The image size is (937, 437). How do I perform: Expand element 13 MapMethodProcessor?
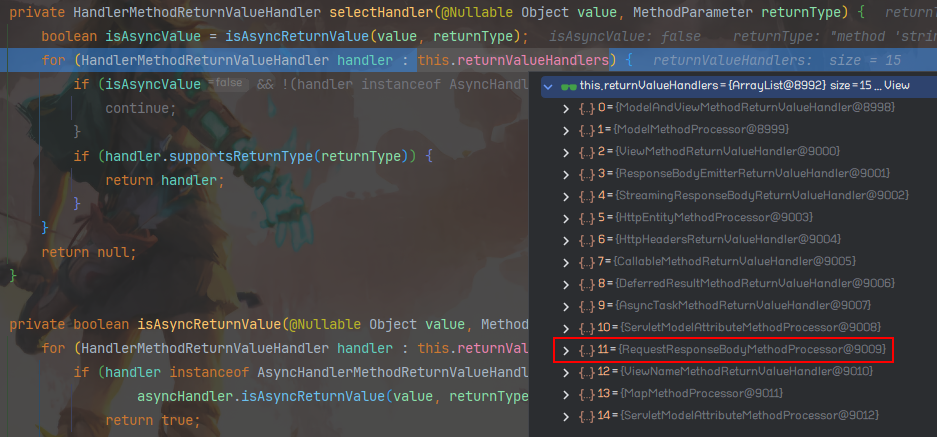pyautogui.click(x=566, y=393)
